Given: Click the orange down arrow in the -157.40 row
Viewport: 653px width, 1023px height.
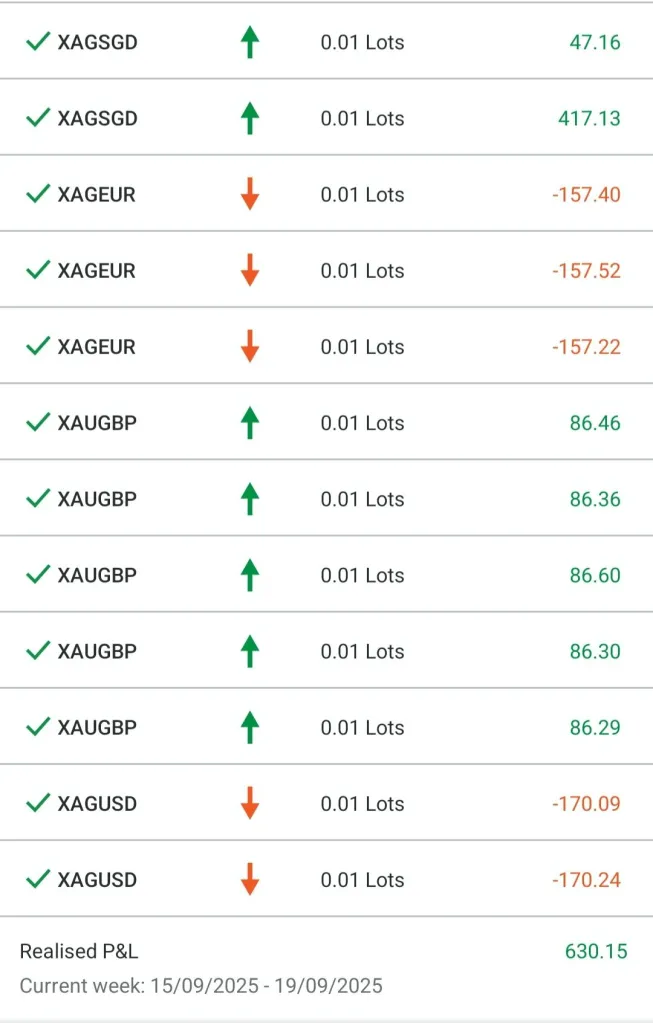Looking at the screenshot, I should coord(250,194).
